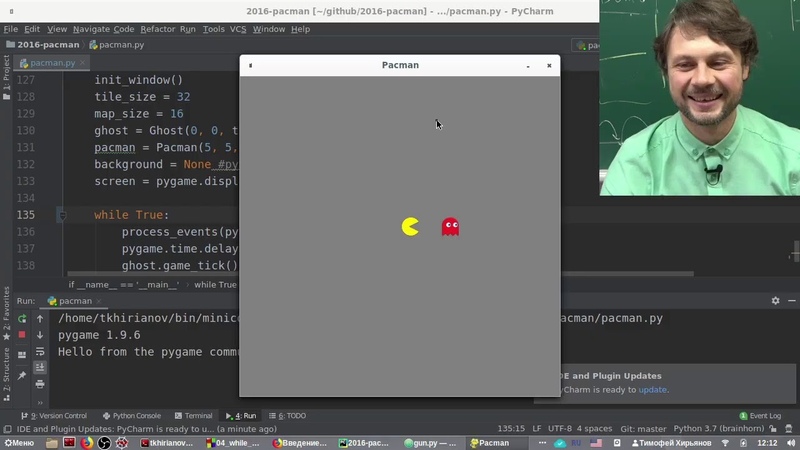Click the if __name__ == '__main__' breadcrumb
The image size is (800, 450).
pyautogui.click(x=124, y=285)
